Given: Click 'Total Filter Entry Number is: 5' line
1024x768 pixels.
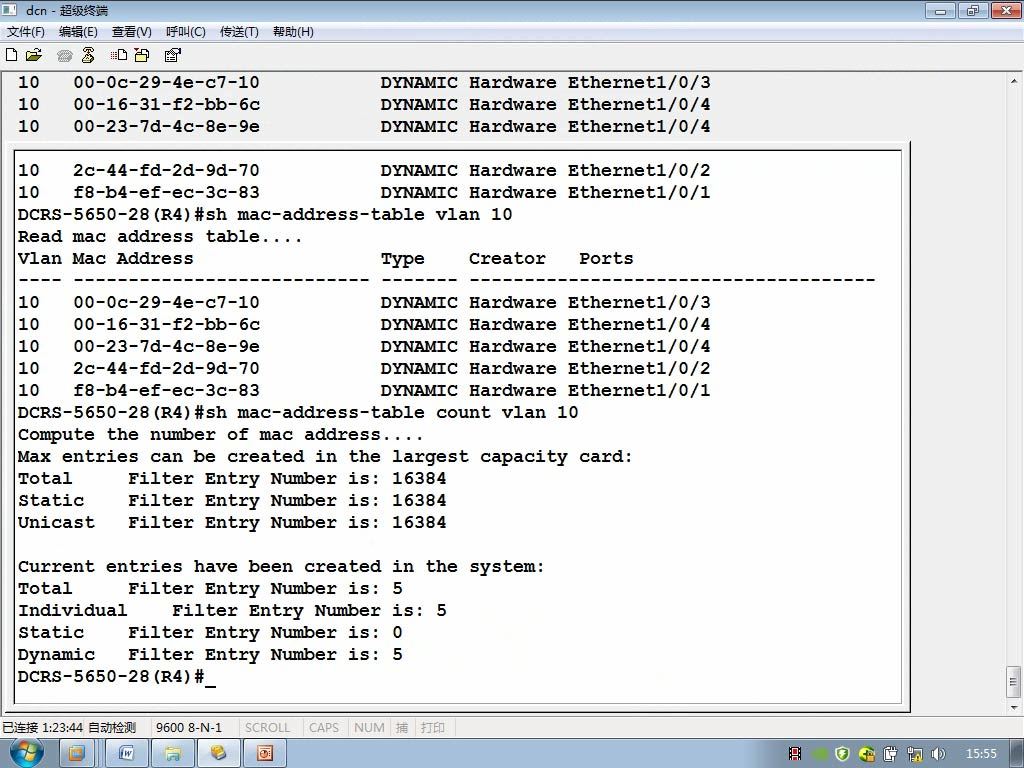Looking at the screenshot, I should (210, 588).
